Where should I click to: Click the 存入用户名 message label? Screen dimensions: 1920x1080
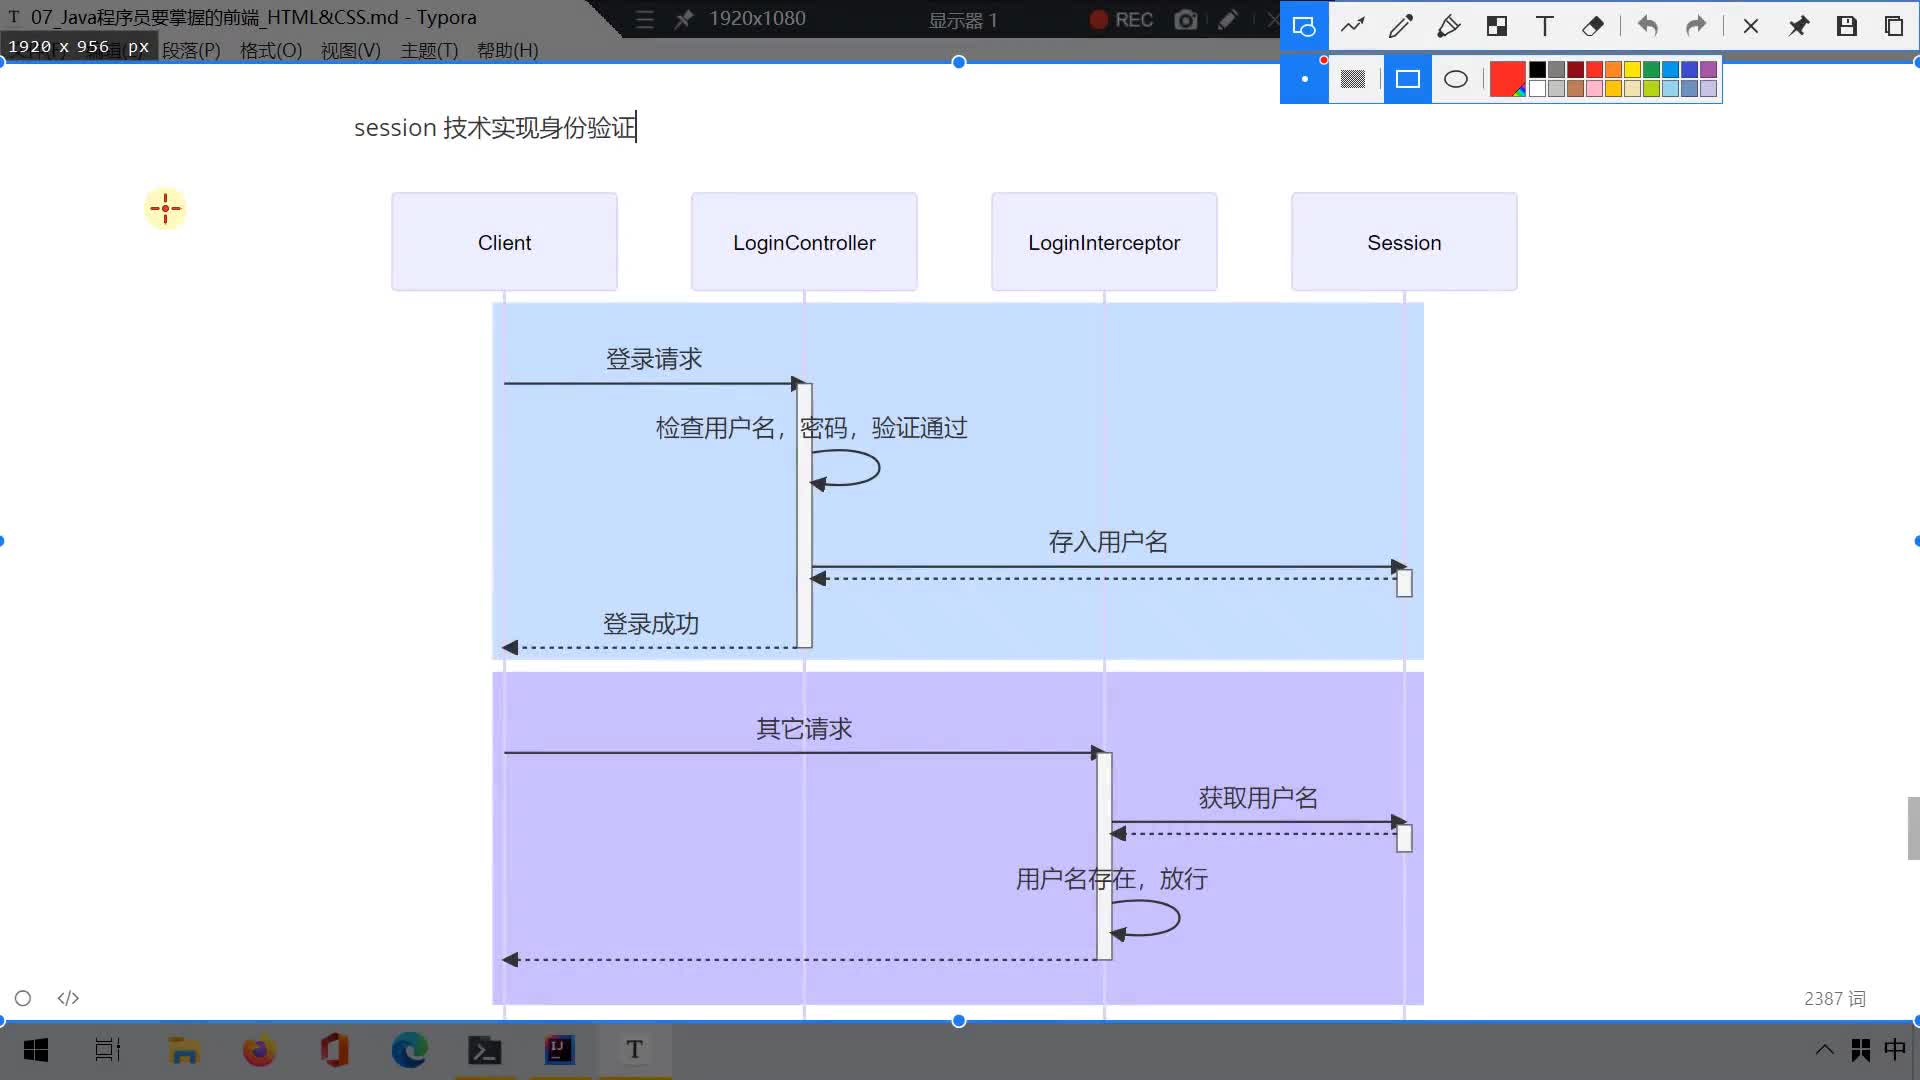coord(1108,542)
